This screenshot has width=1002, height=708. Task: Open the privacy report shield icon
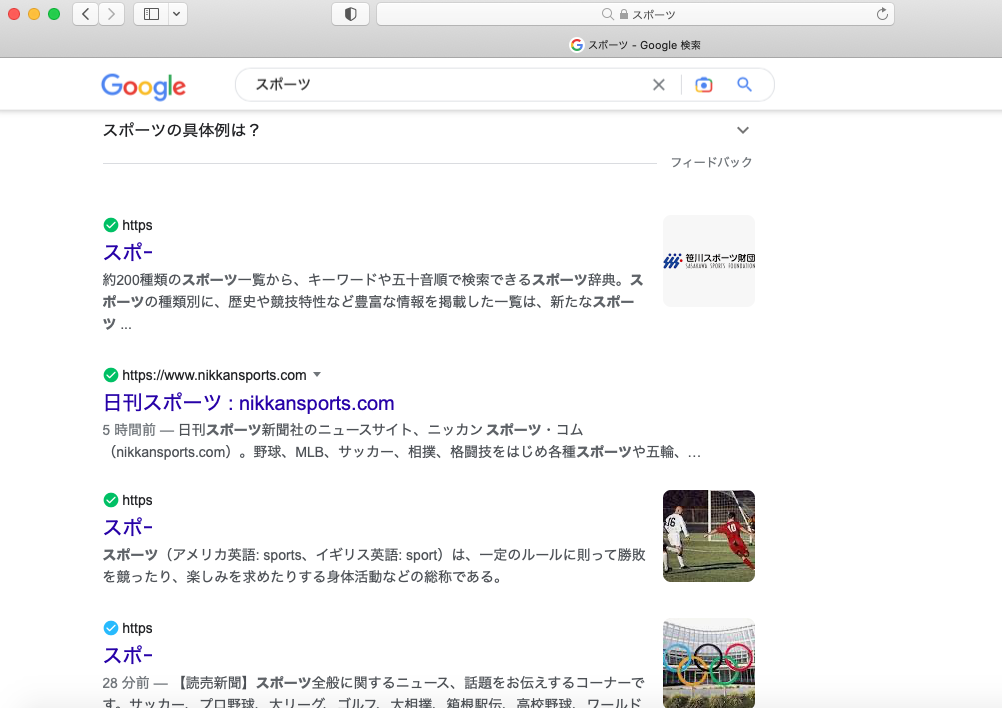(350, 14)
